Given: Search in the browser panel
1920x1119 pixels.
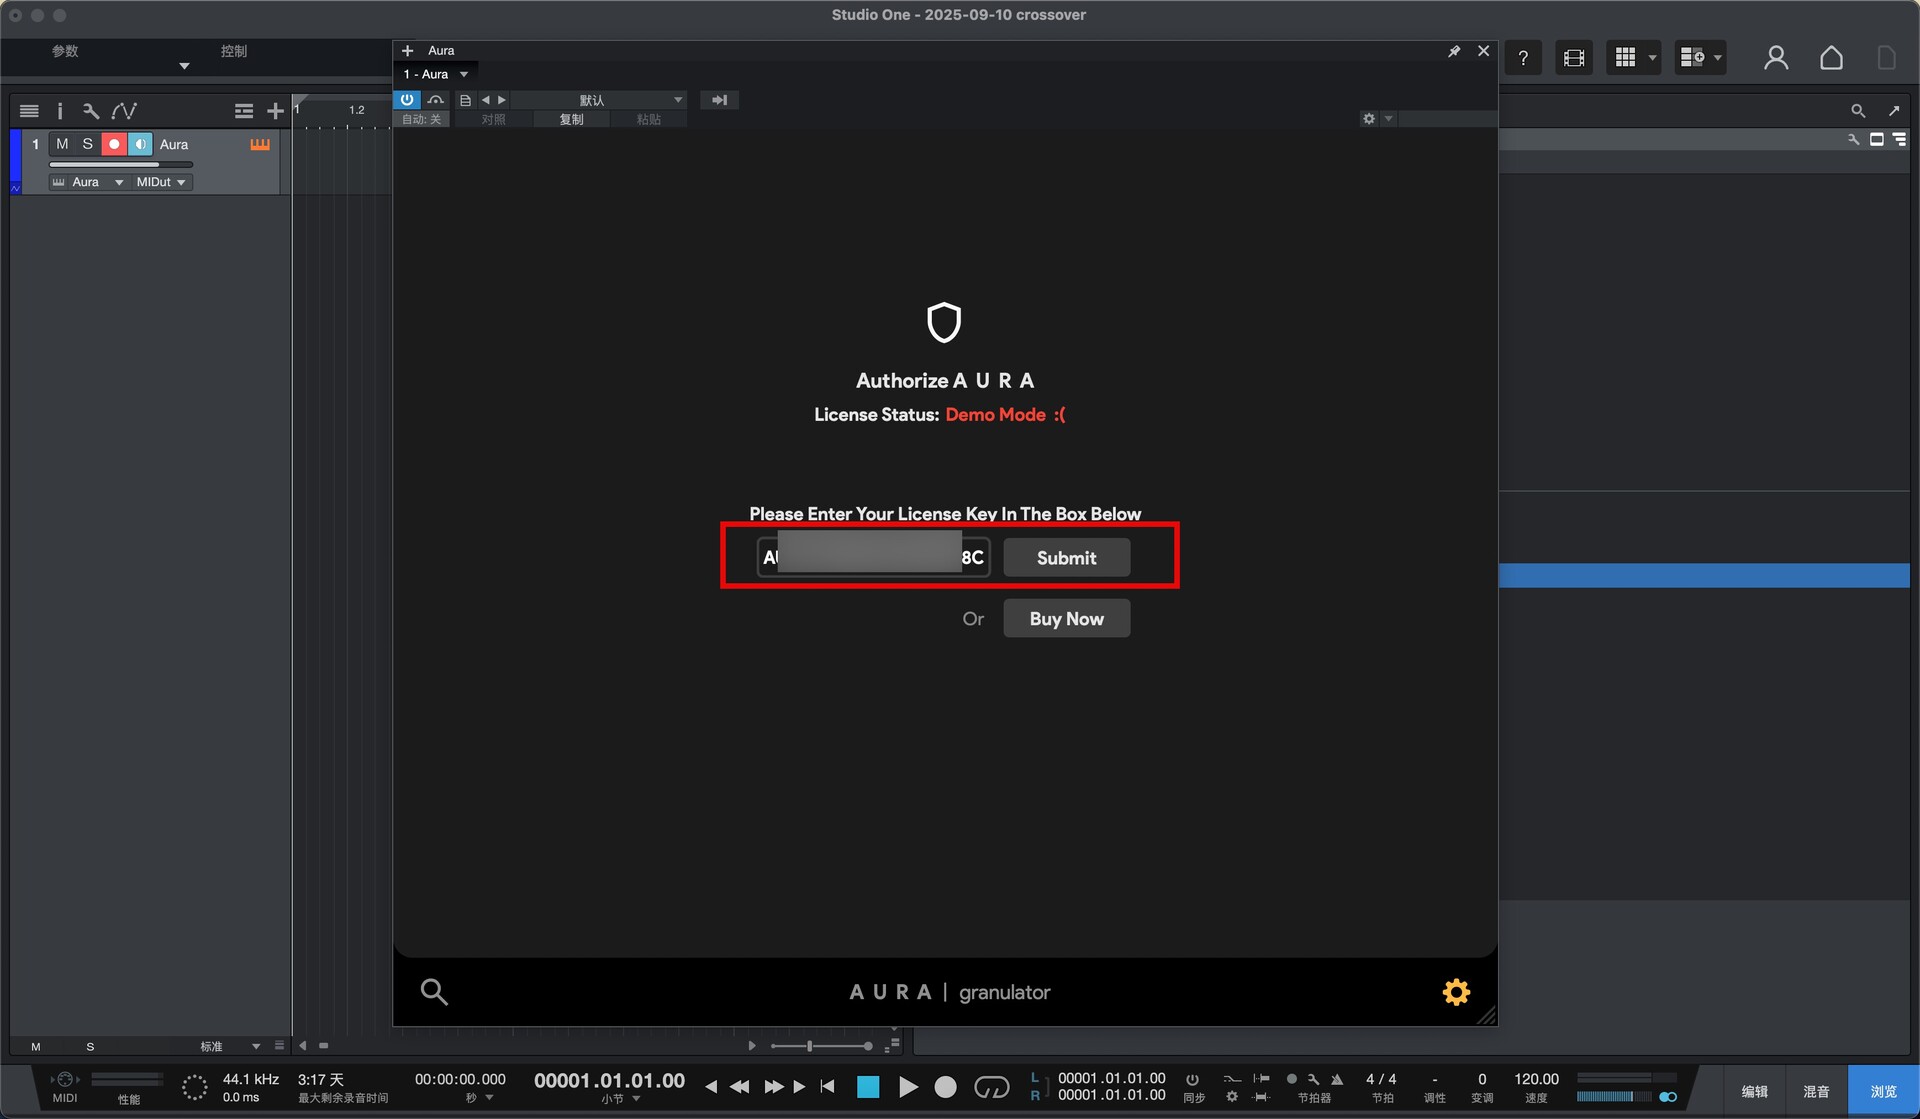Looking at the screenshot, I should (1858, 111).
